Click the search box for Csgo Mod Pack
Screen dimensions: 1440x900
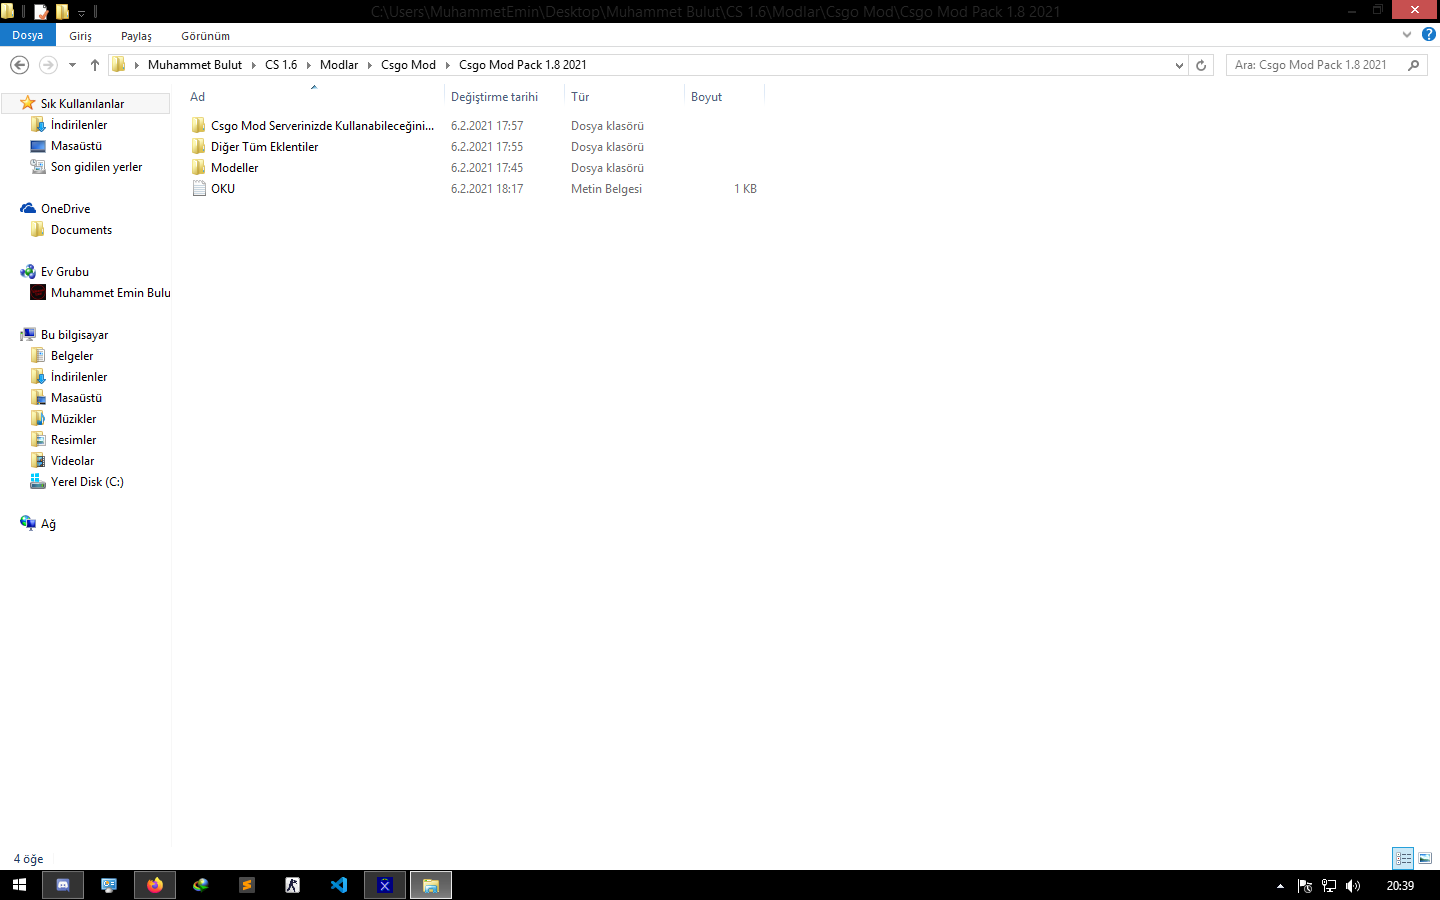(x=1314, y=65)
